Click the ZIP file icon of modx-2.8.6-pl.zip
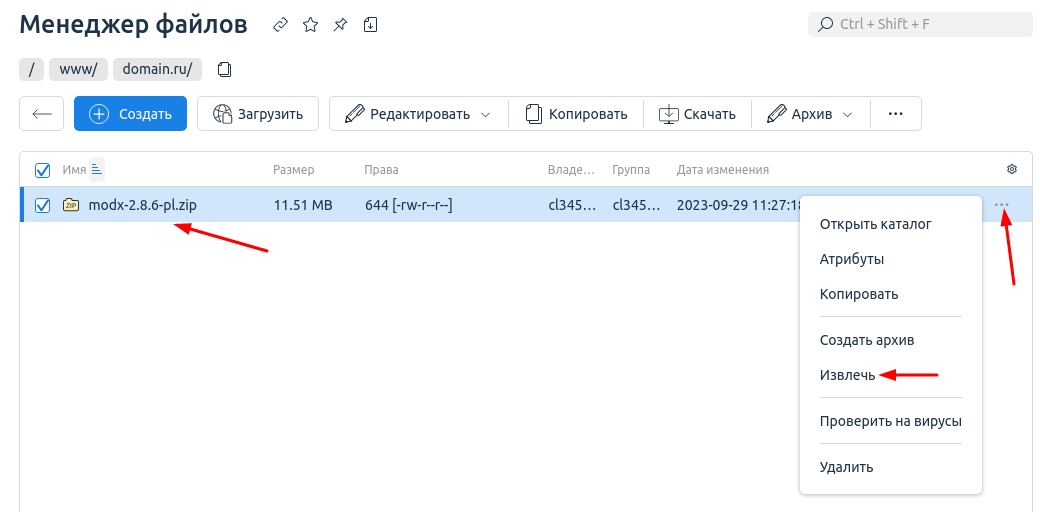This screenshot has width=1040, height=512. (70, 205)
